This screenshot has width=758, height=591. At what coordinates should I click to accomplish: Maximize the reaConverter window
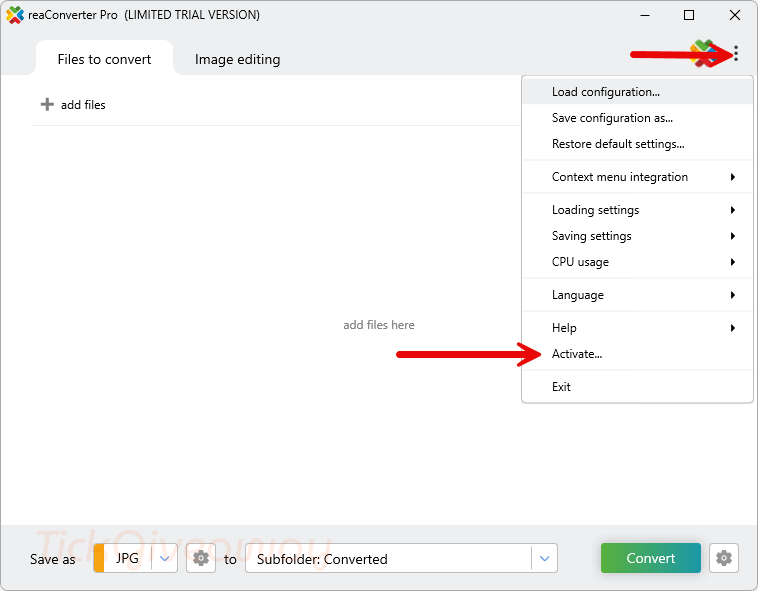[689, 15]
